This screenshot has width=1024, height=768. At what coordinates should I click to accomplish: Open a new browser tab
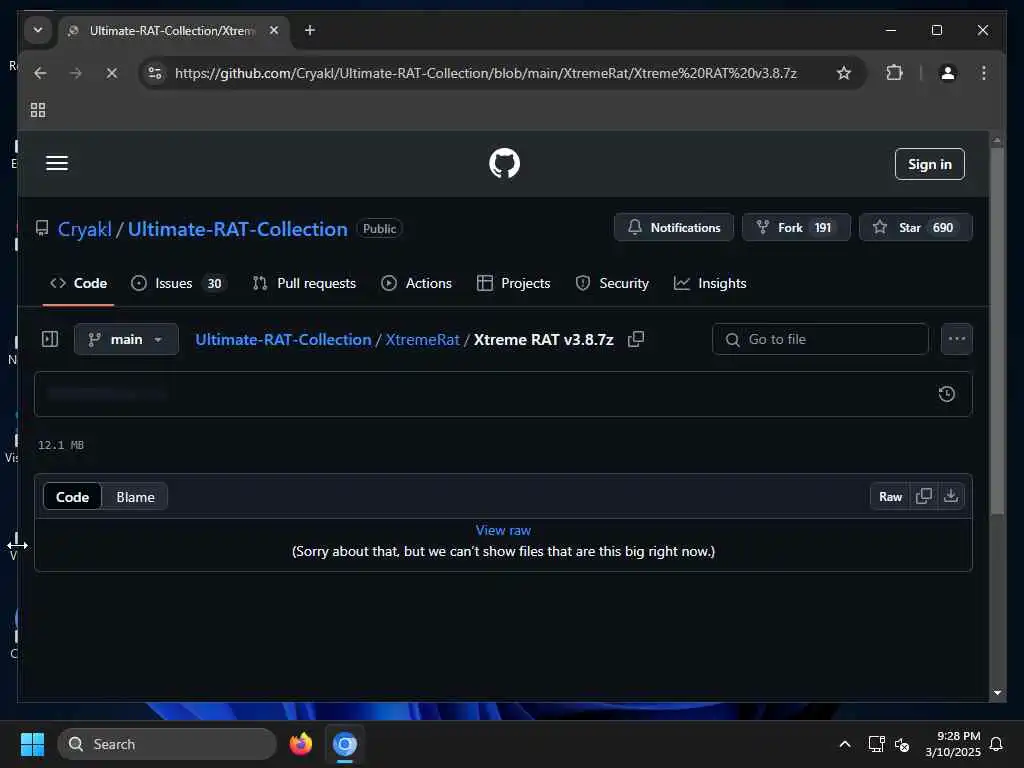310,30
